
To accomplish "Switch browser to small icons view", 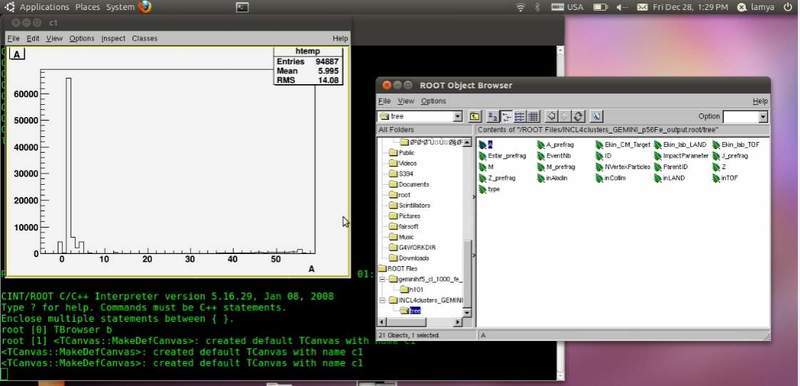I will coord(506,117).
